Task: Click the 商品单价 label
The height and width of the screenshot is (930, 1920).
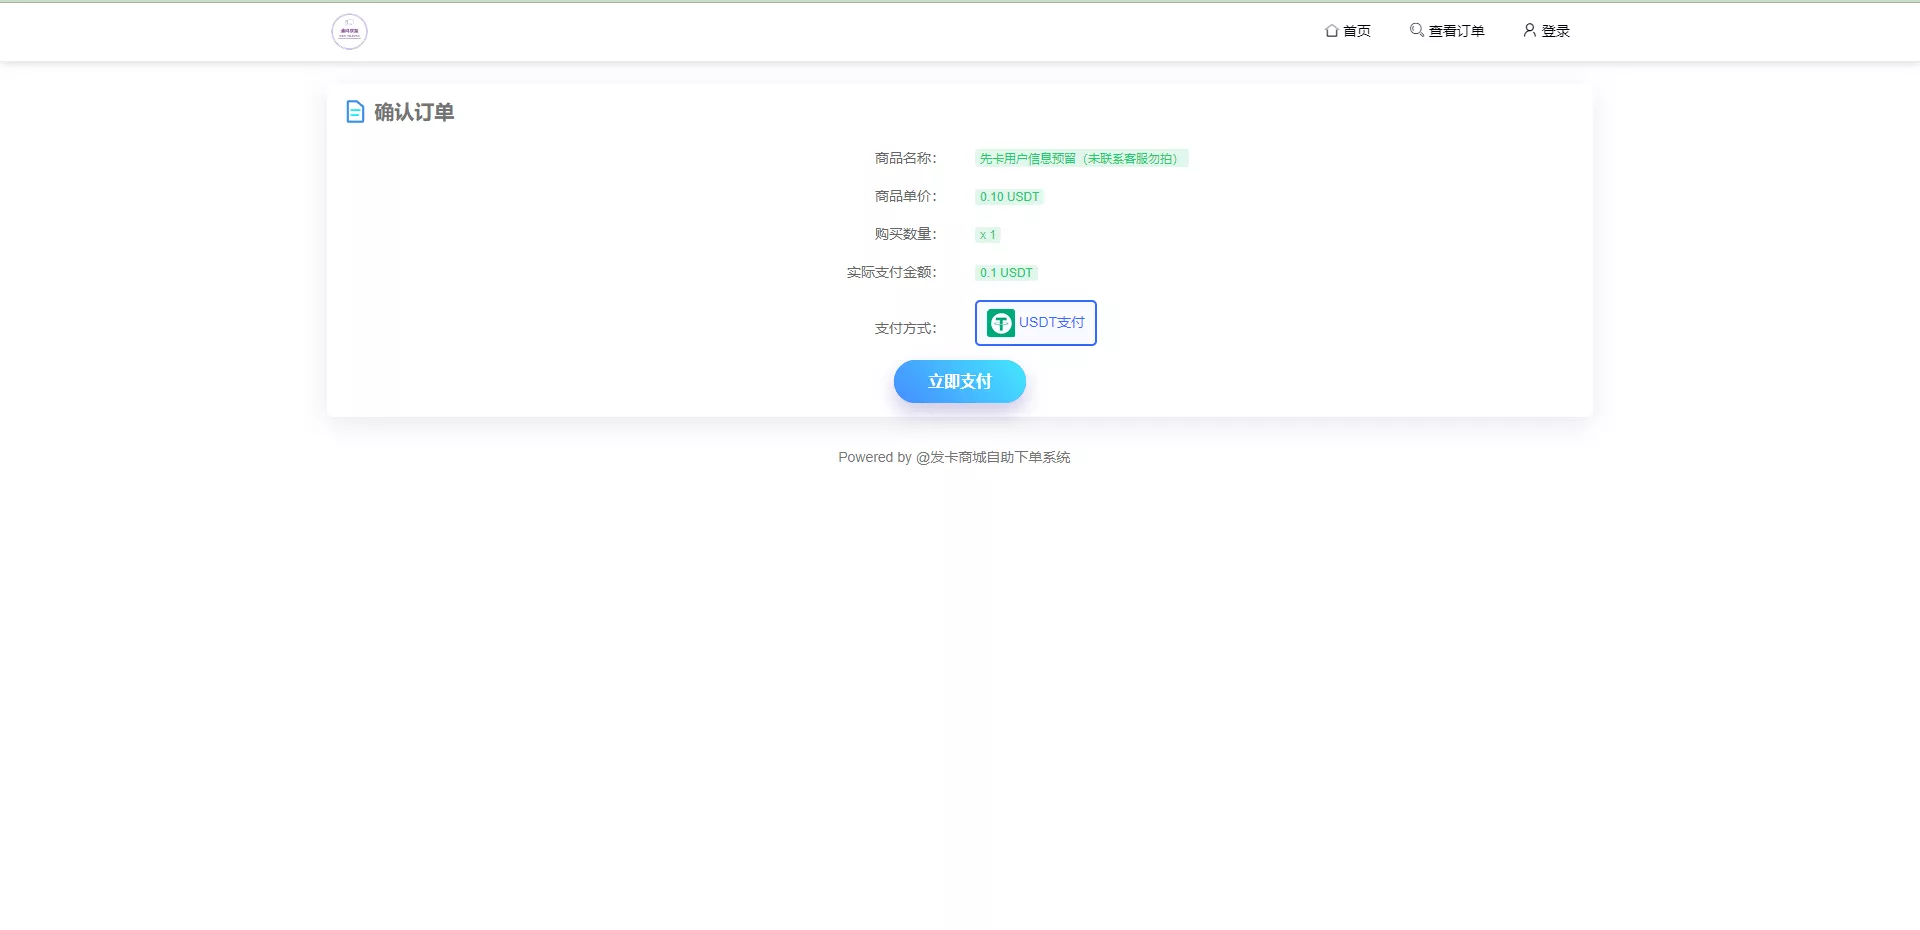Action: (904, 196)
